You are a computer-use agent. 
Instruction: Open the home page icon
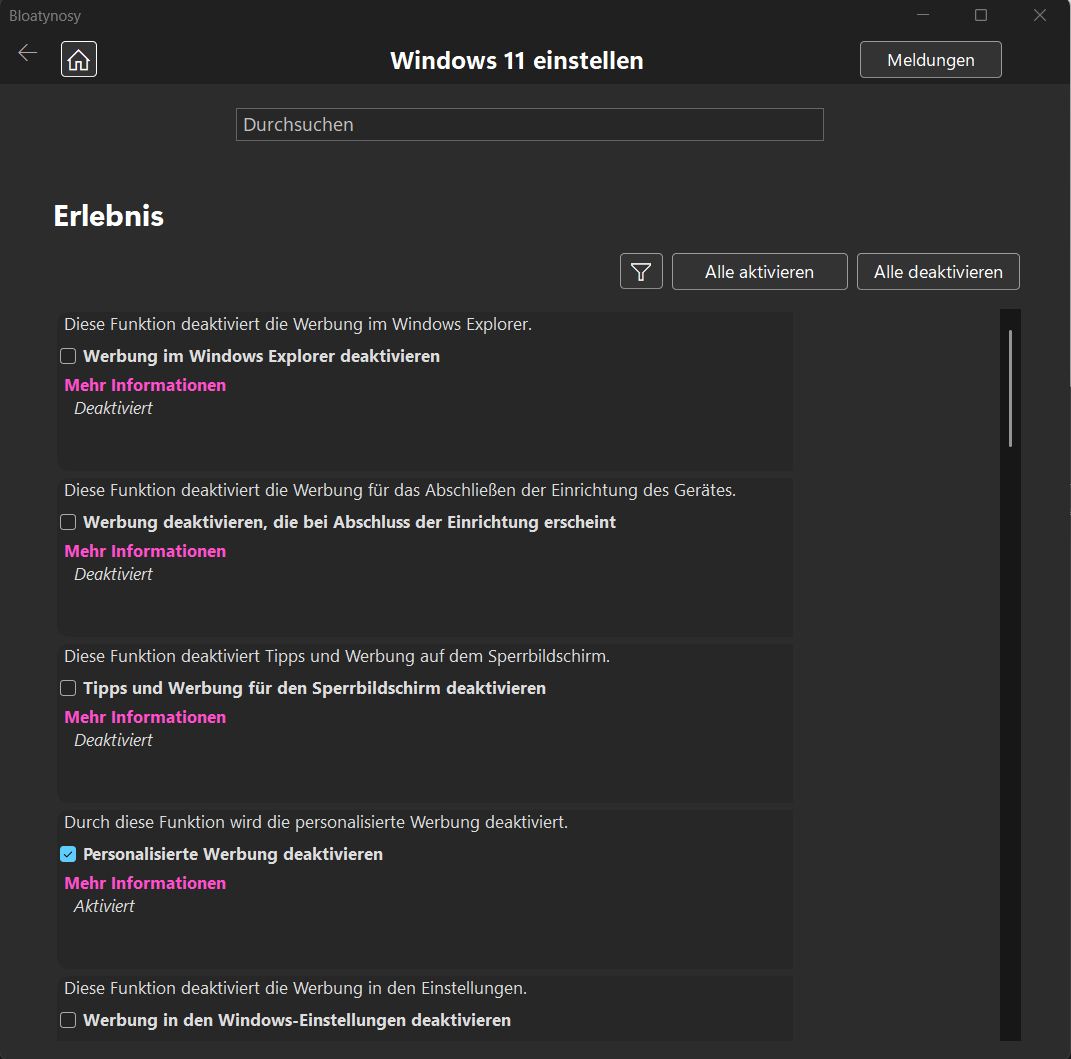(79, 59)
